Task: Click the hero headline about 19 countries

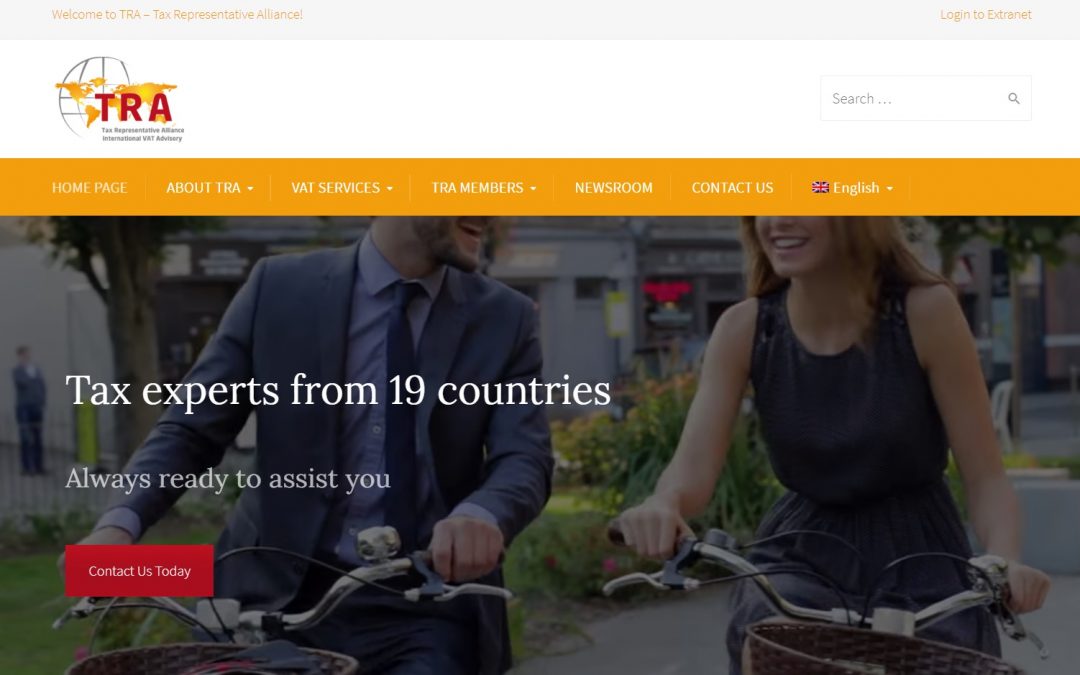Action: click(338, 391)
